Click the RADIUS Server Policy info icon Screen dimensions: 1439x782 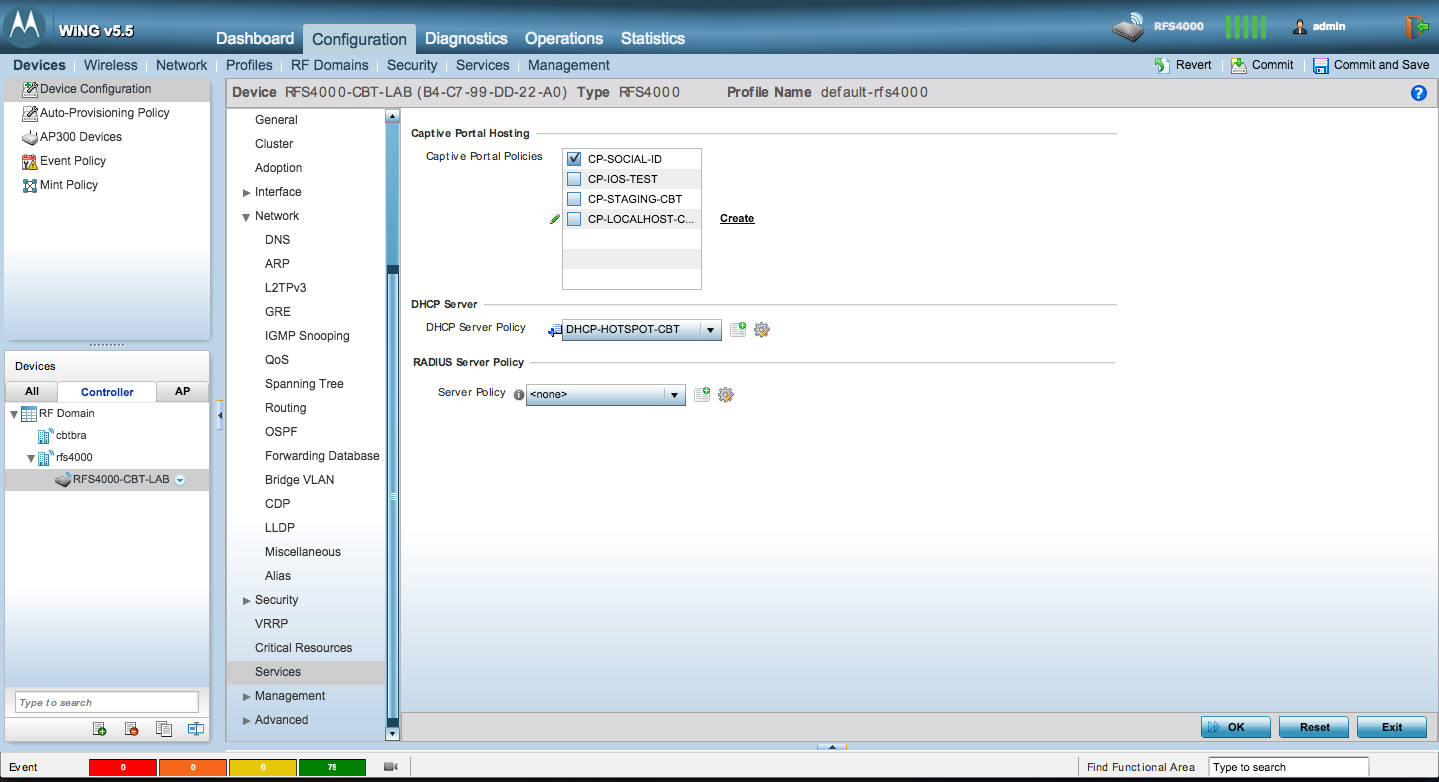[518, 394]
